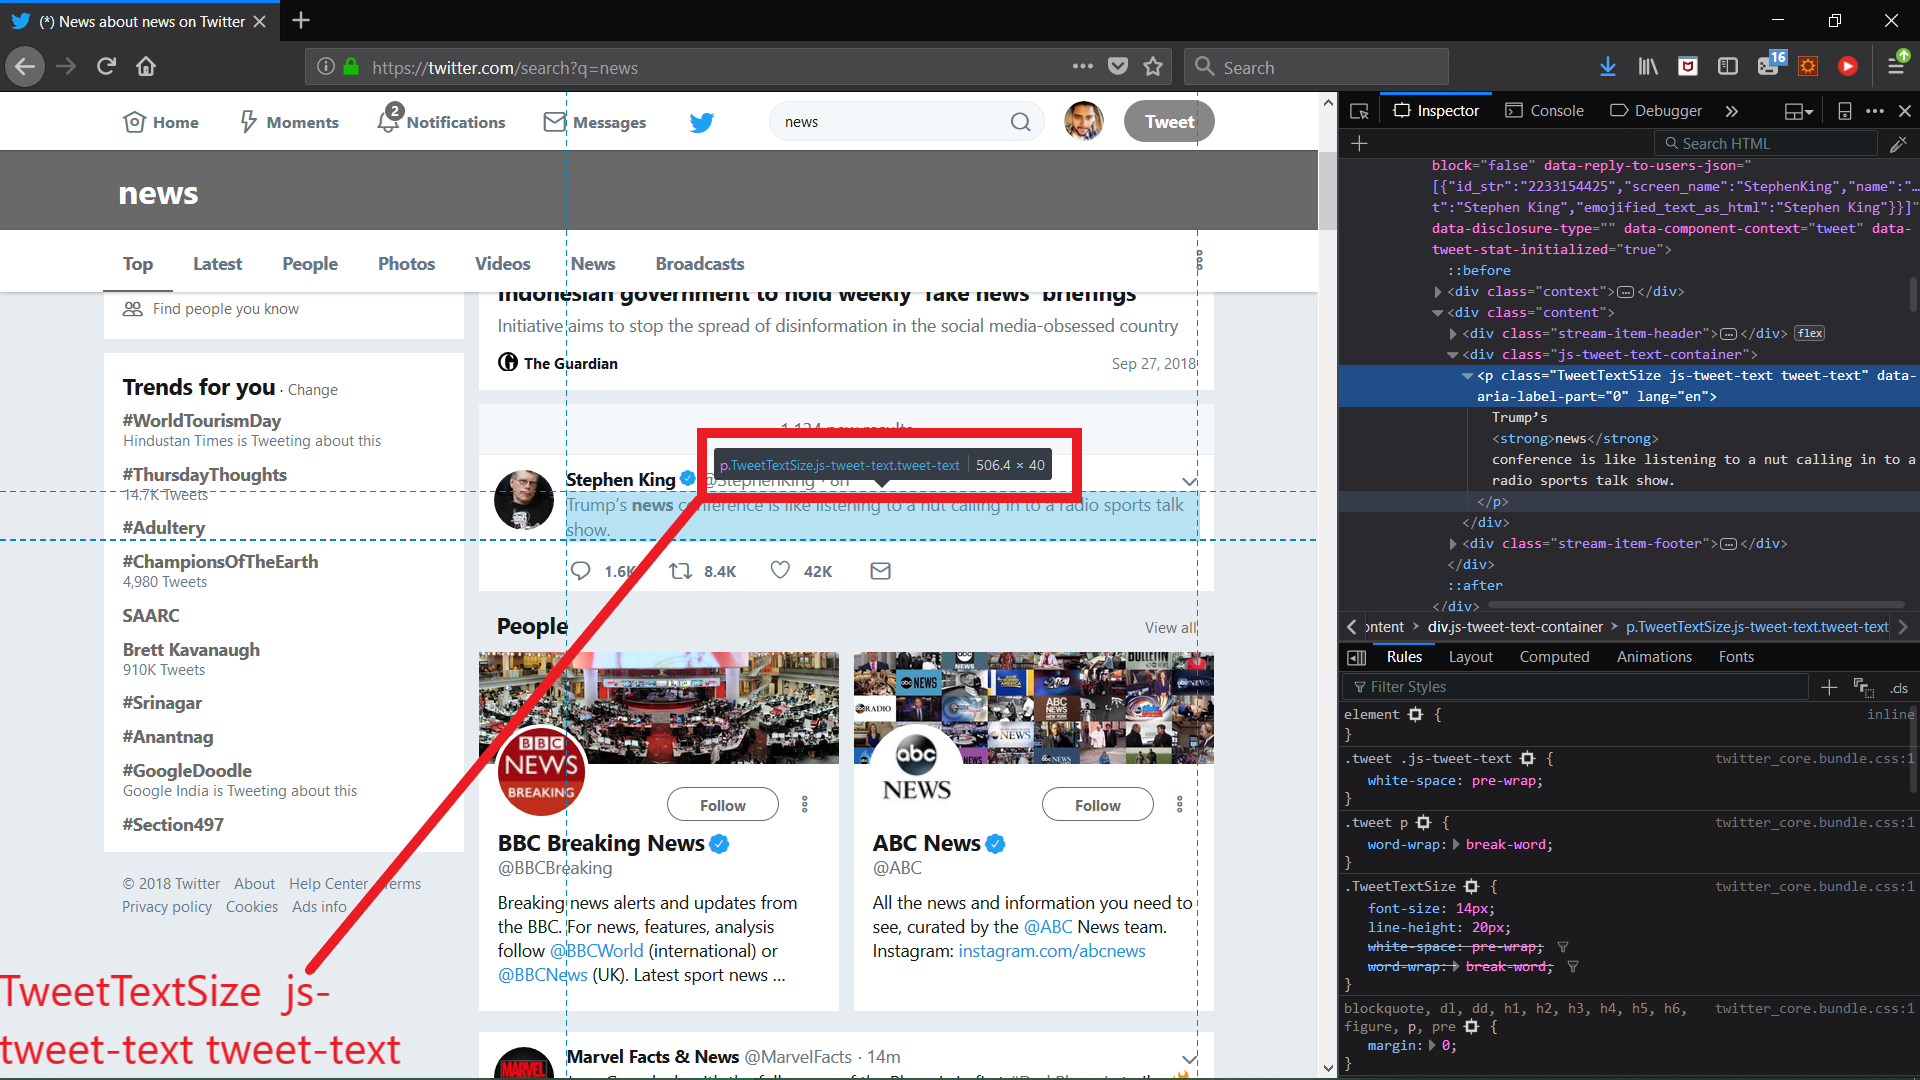Viewport: 1920px width, 1080px height.
Task: Open the downloads arrow icon in toolbar
Action: 1607,67
